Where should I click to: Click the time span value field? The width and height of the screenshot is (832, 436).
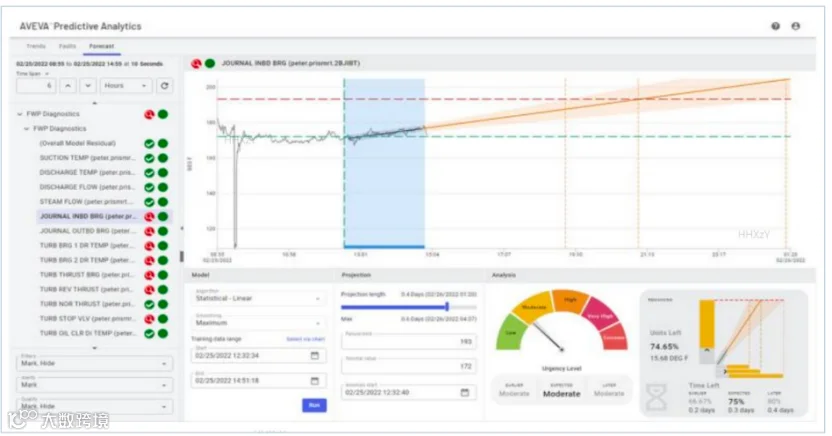[x=36, y=85]
